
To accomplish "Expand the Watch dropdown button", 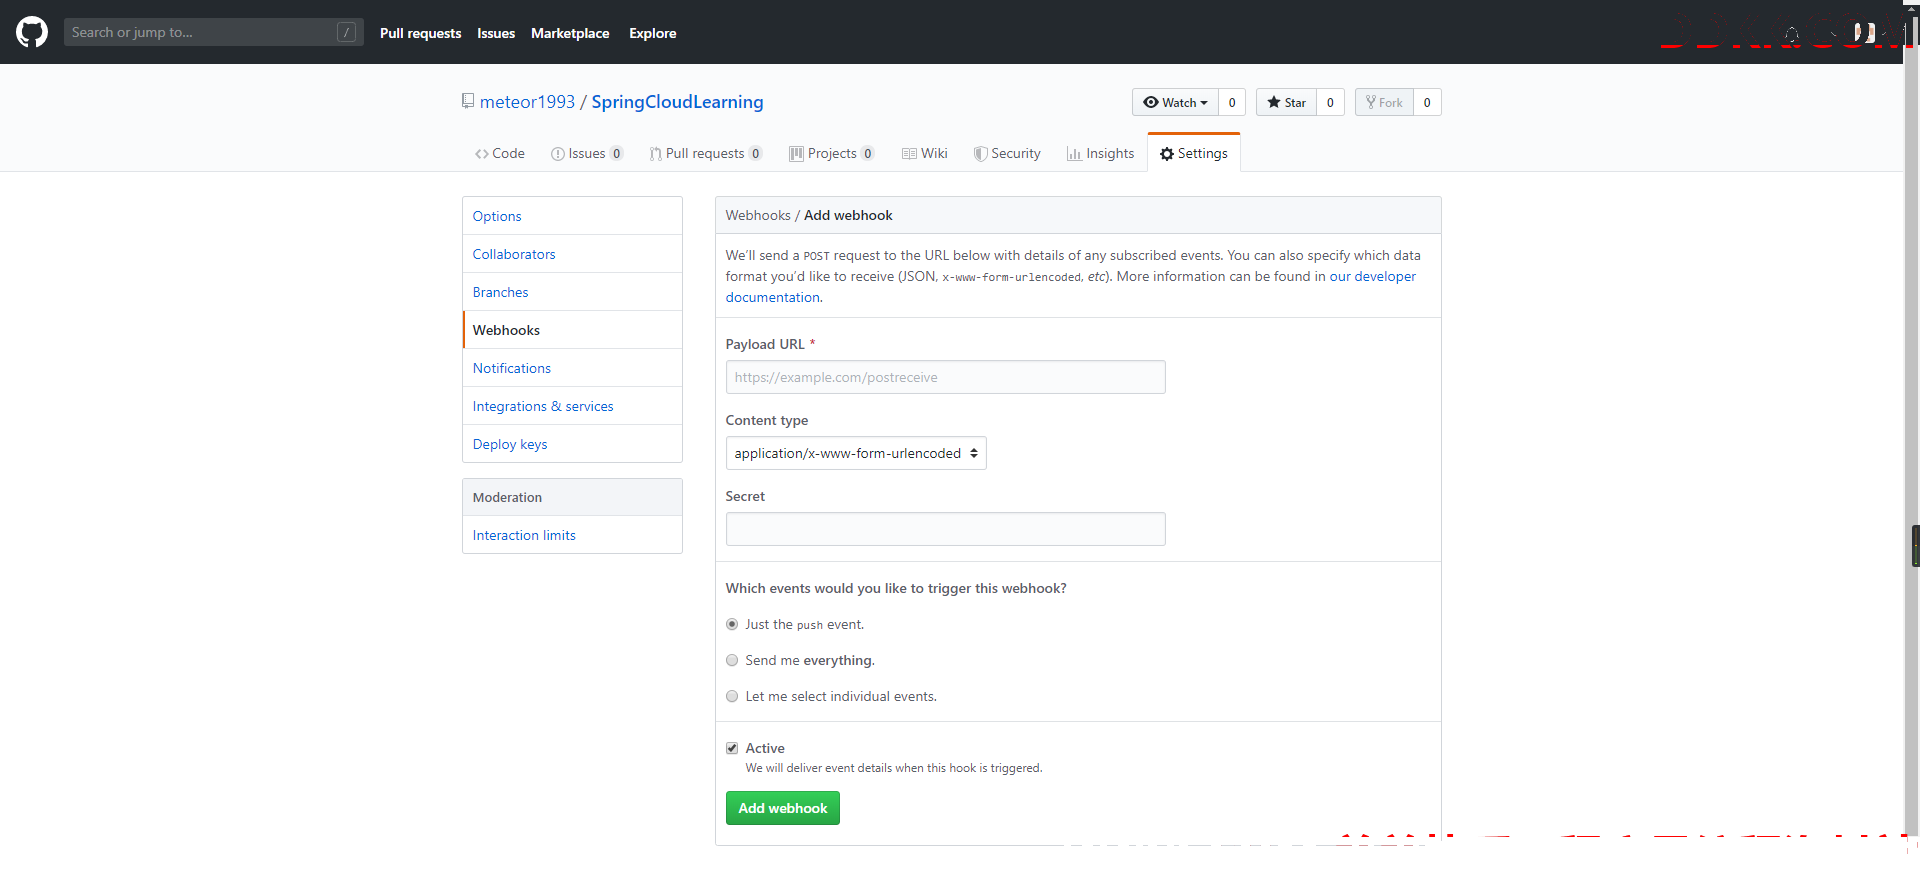I will pyautogui.click(x=1175, y=102).
